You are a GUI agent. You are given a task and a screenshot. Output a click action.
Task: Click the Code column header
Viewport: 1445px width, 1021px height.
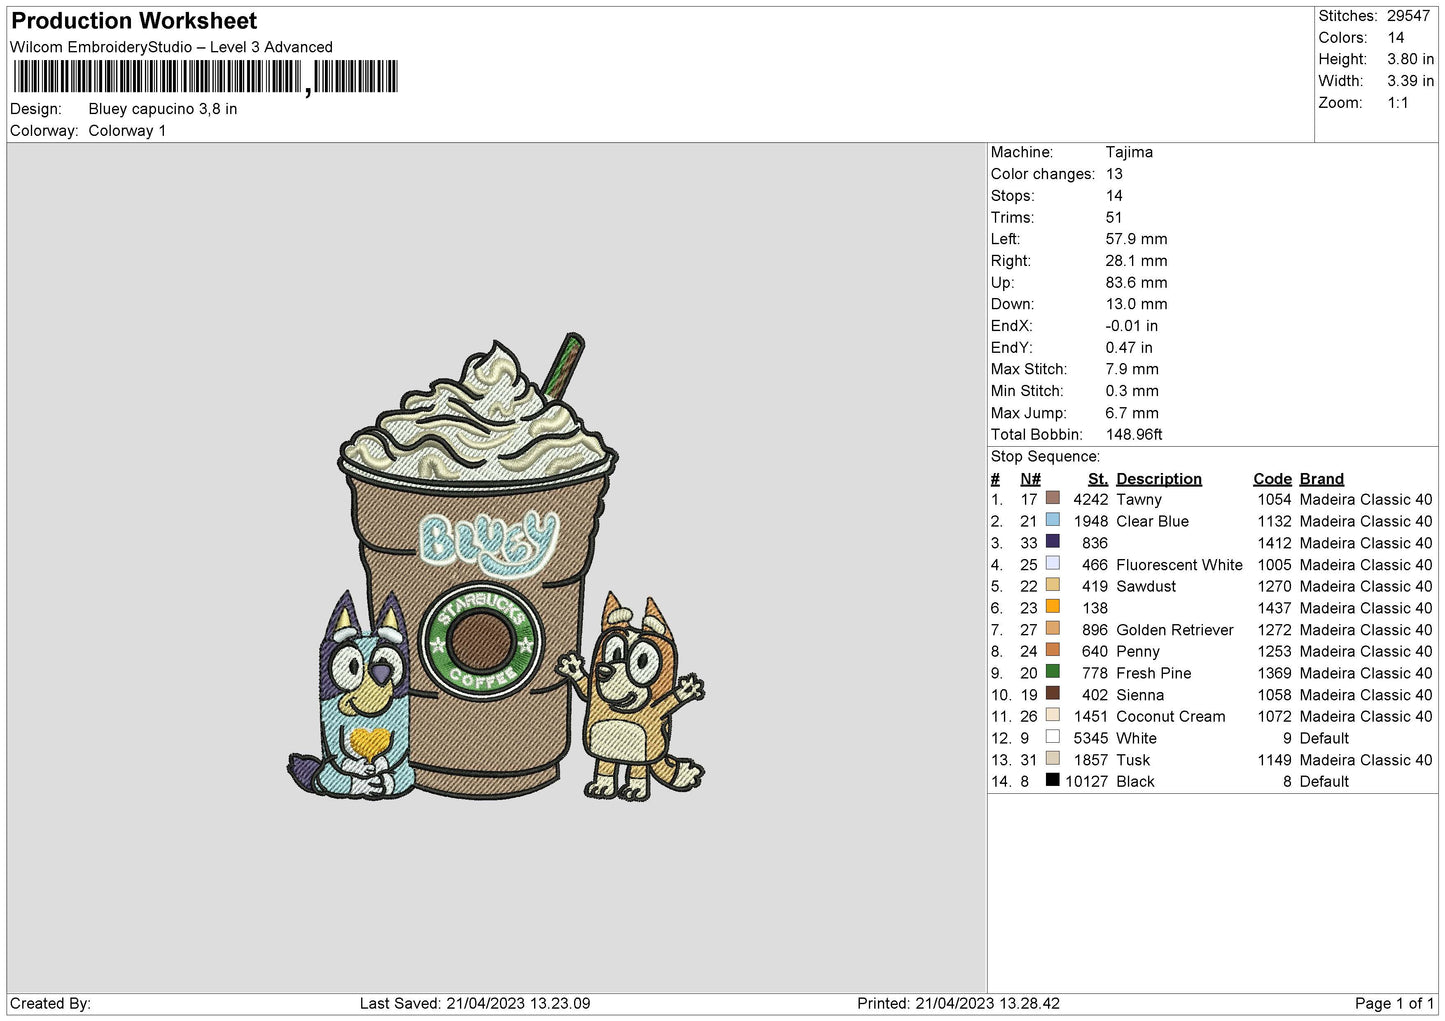(x=1272, y=479)
